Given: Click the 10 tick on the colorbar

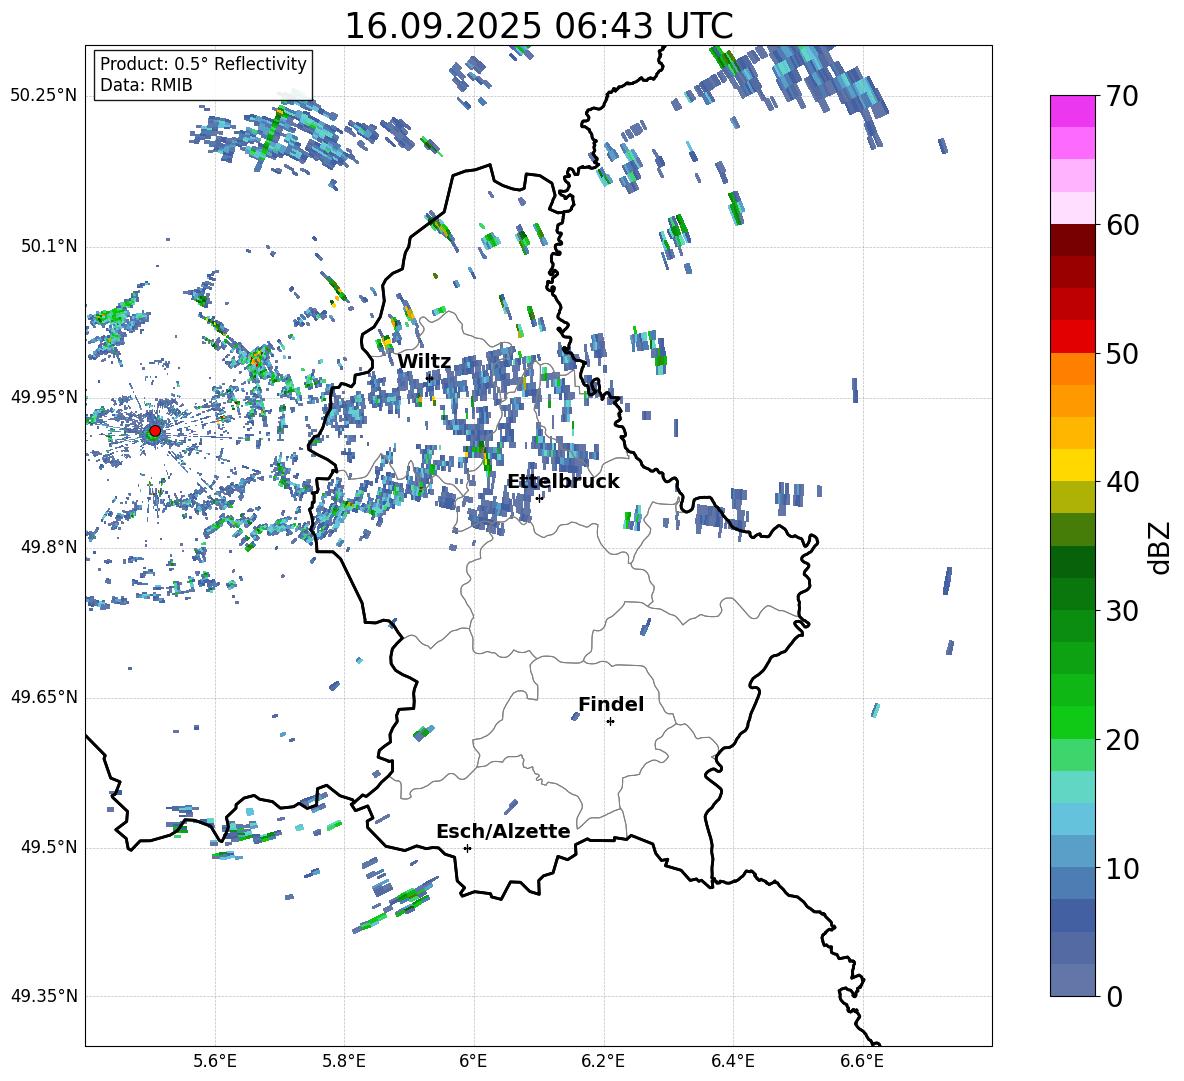Looking at the screenshot, I should [1122, 868].
